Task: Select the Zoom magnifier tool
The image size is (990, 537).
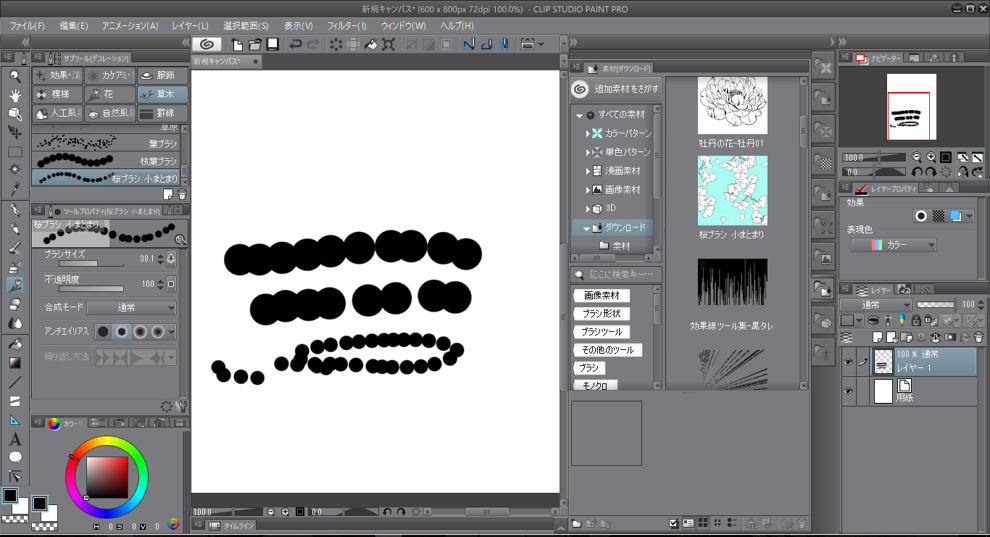Action: tap(15, 76)
